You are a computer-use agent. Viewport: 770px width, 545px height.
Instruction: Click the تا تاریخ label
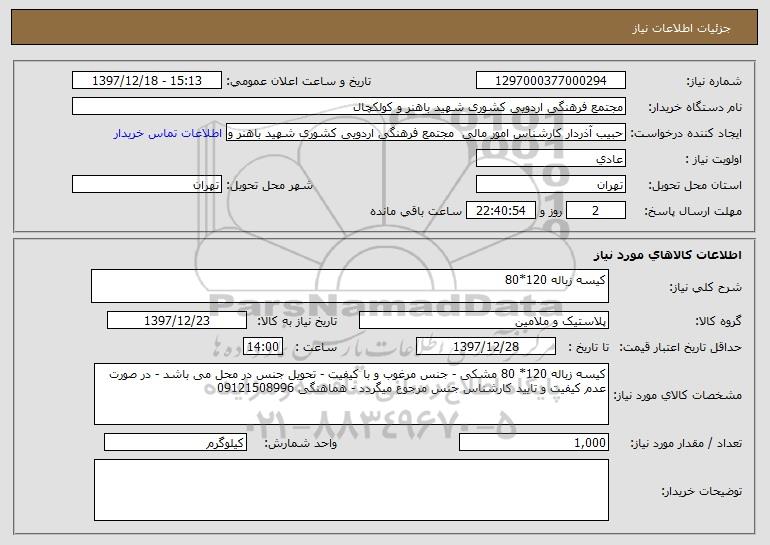click(589, 348)
